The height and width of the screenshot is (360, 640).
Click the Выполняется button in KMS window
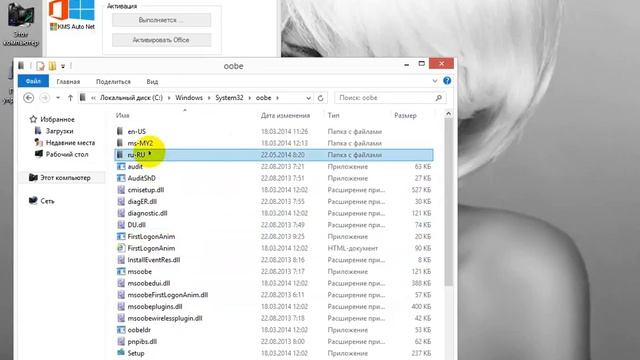(162, 20)
